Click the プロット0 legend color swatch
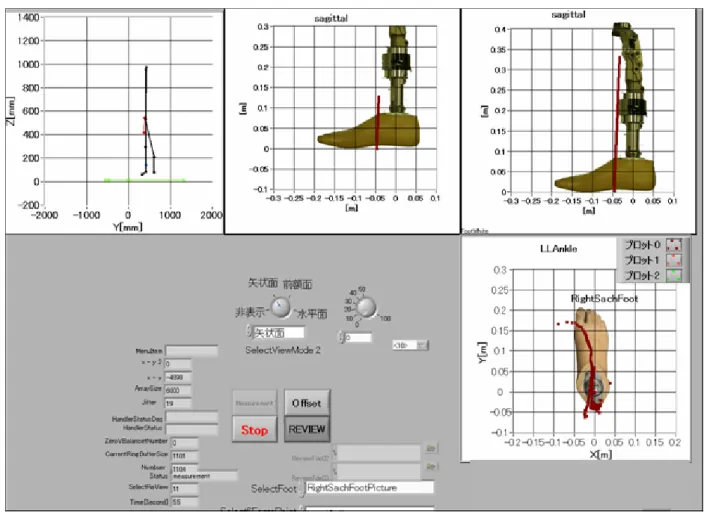The image size is (704, 513). point(674,245)
